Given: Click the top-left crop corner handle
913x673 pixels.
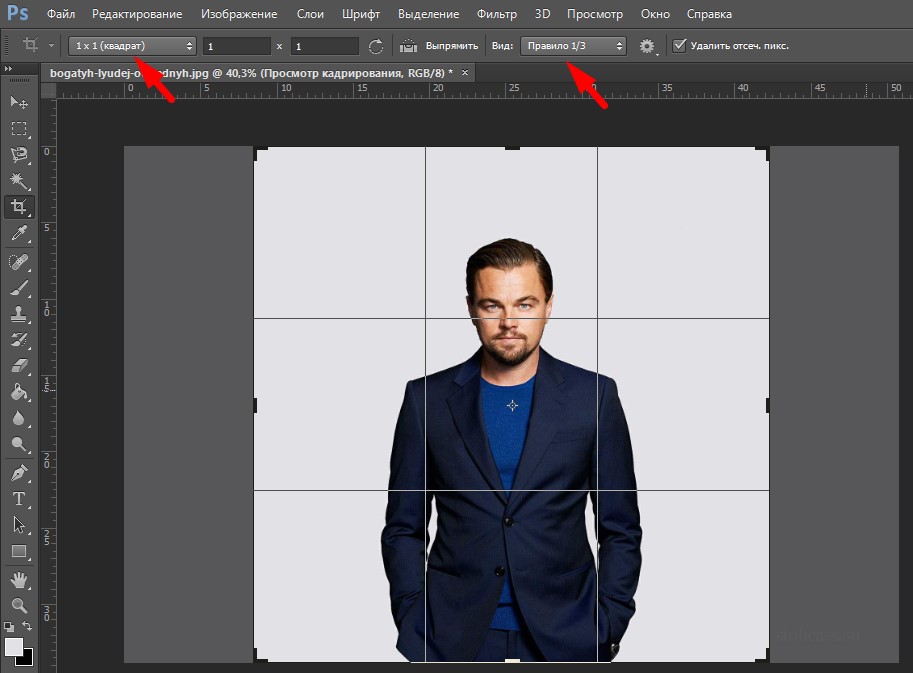Looking at the screenshot, I should tap(260, 153).
